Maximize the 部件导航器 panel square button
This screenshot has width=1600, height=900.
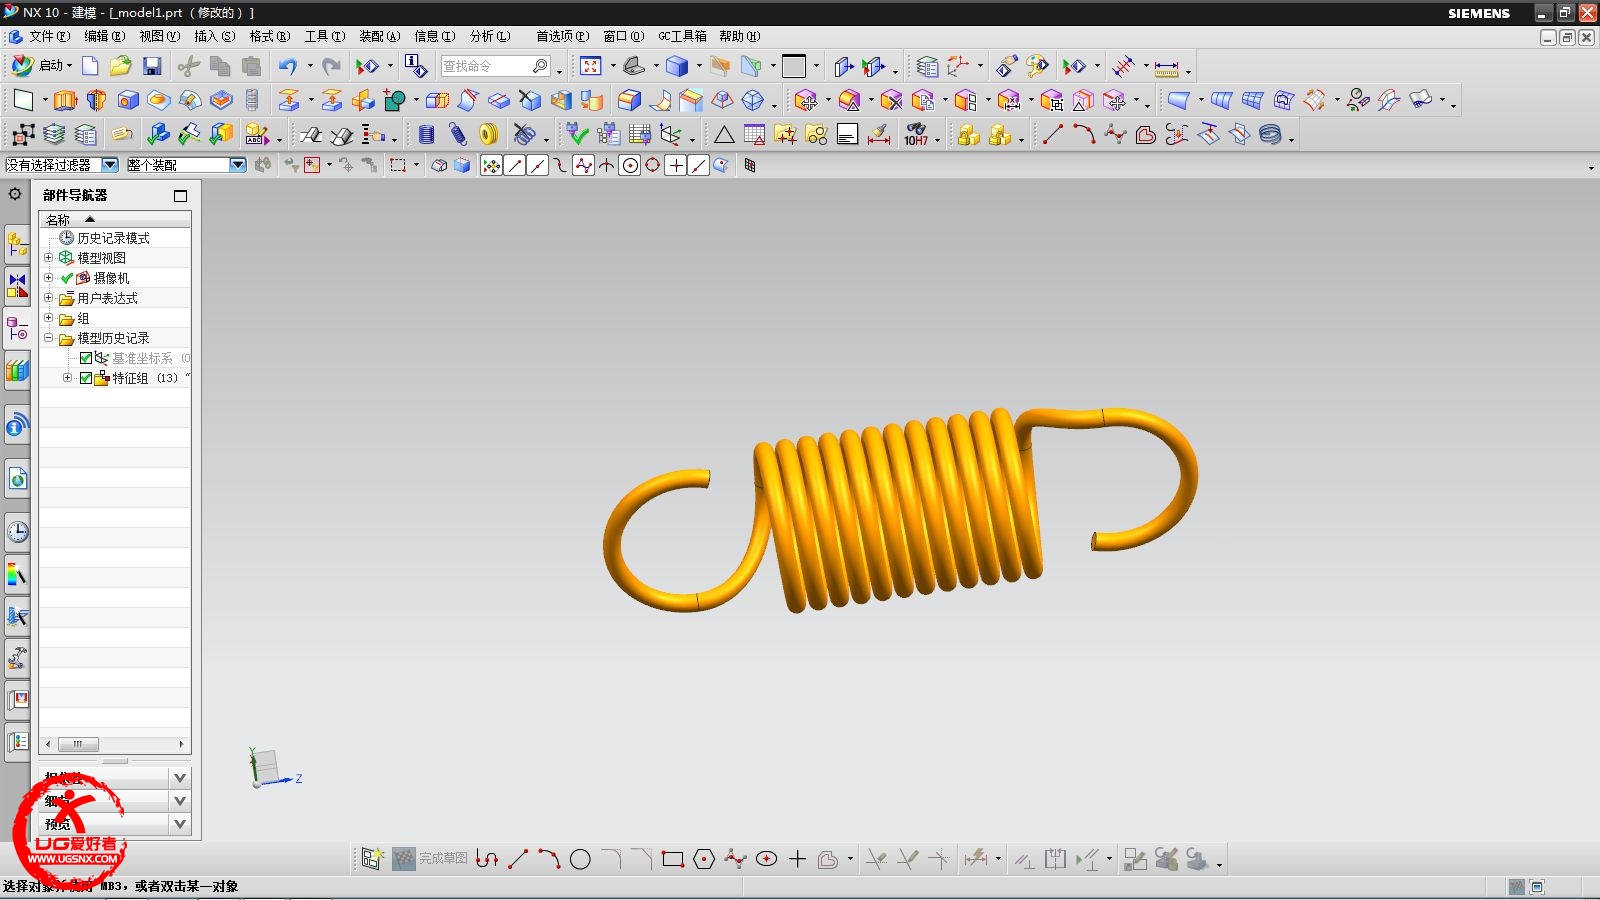coord(181,196)
